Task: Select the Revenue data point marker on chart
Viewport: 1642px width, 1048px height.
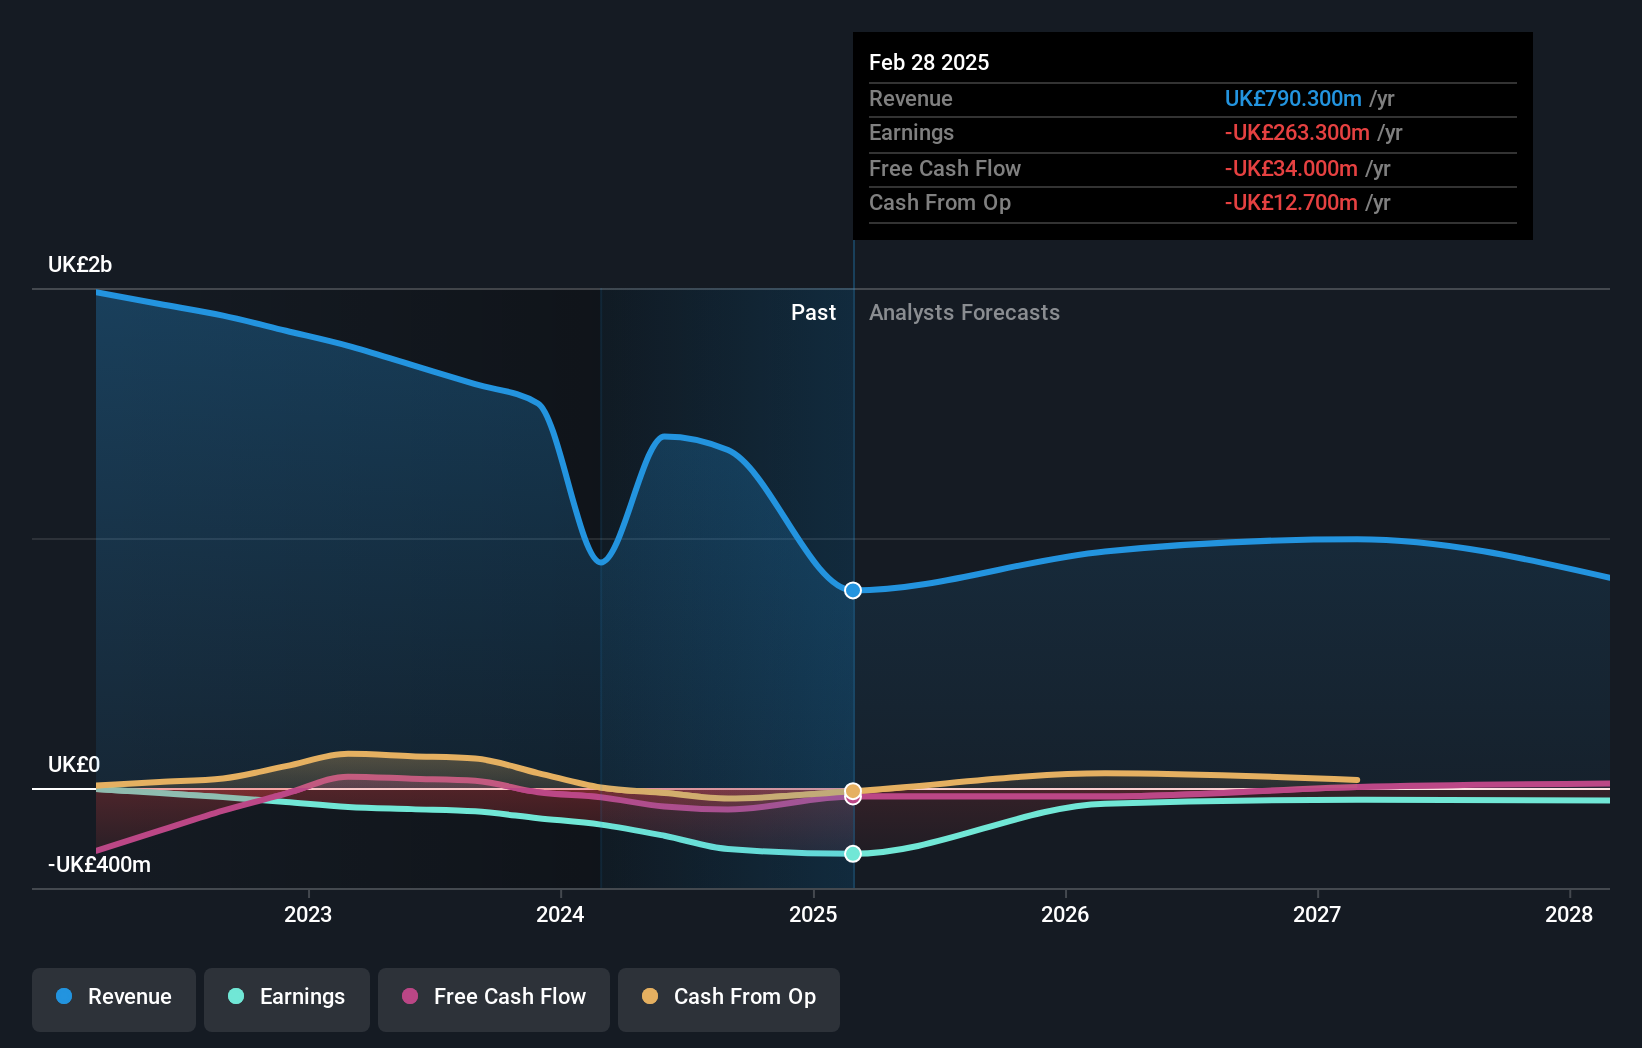Action: point(852,590)
